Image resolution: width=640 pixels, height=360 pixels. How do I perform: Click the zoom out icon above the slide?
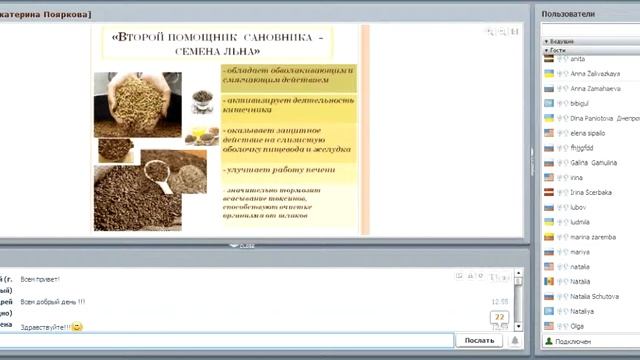[502, 31]
